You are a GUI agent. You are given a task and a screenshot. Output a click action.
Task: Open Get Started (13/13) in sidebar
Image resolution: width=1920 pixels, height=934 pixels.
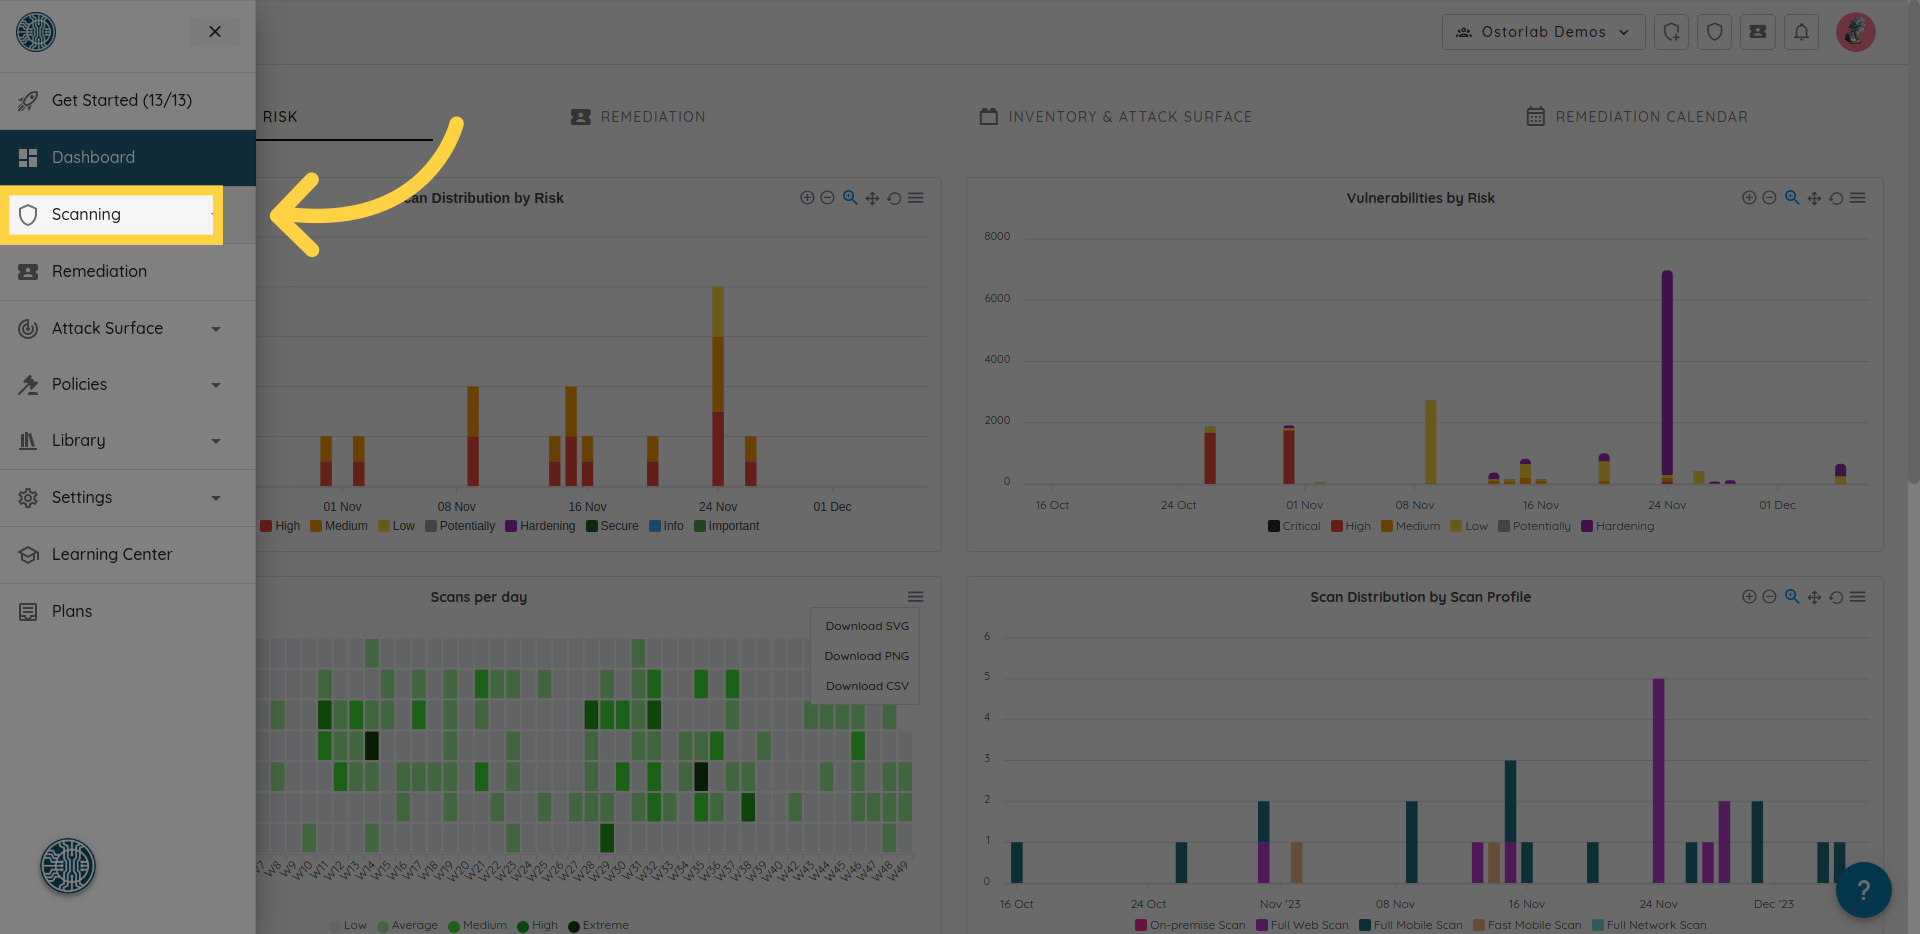pos(128,101)
